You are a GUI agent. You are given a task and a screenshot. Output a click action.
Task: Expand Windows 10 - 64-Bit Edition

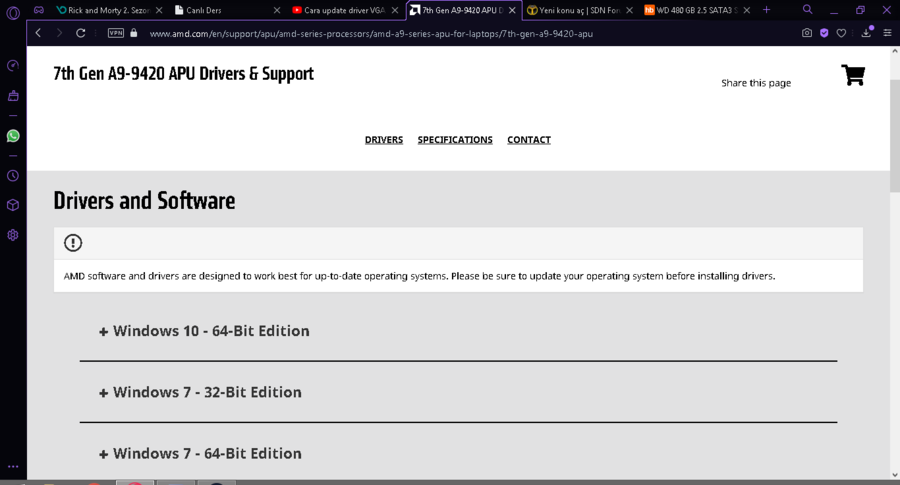pos(204,331)
